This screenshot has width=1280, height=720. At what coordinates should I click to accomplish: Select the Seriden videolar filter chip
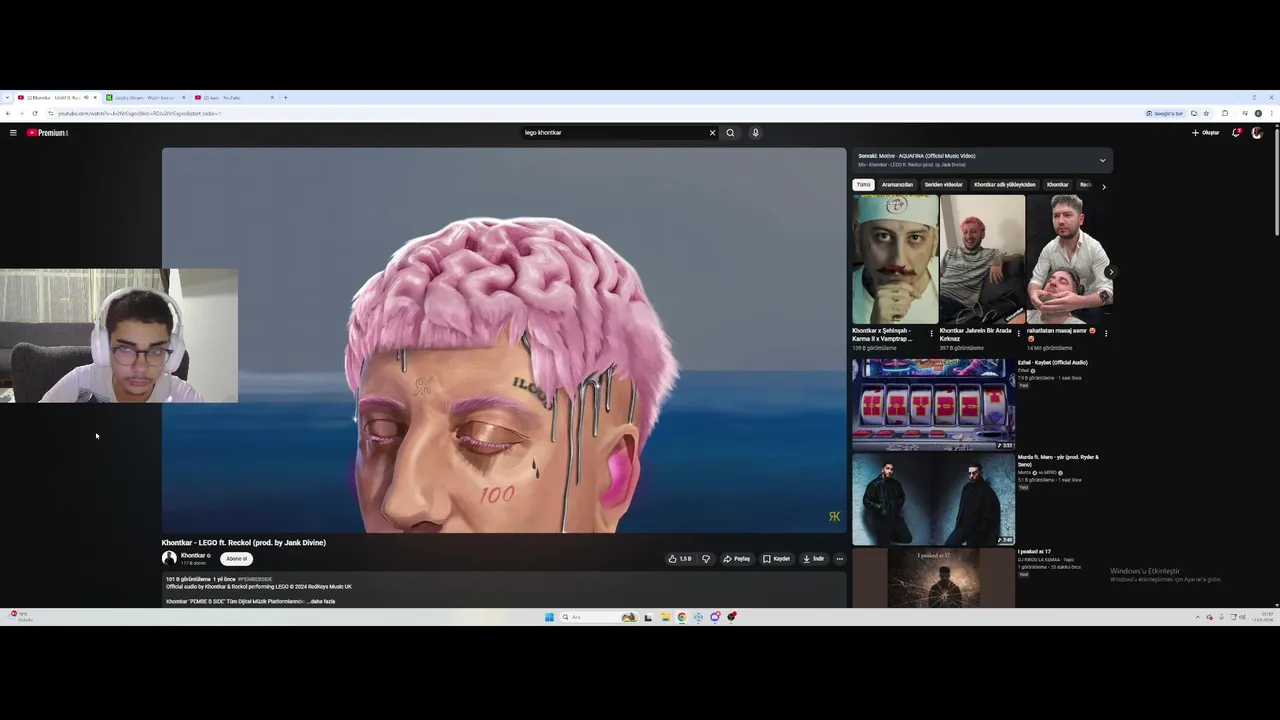point(943,185)
